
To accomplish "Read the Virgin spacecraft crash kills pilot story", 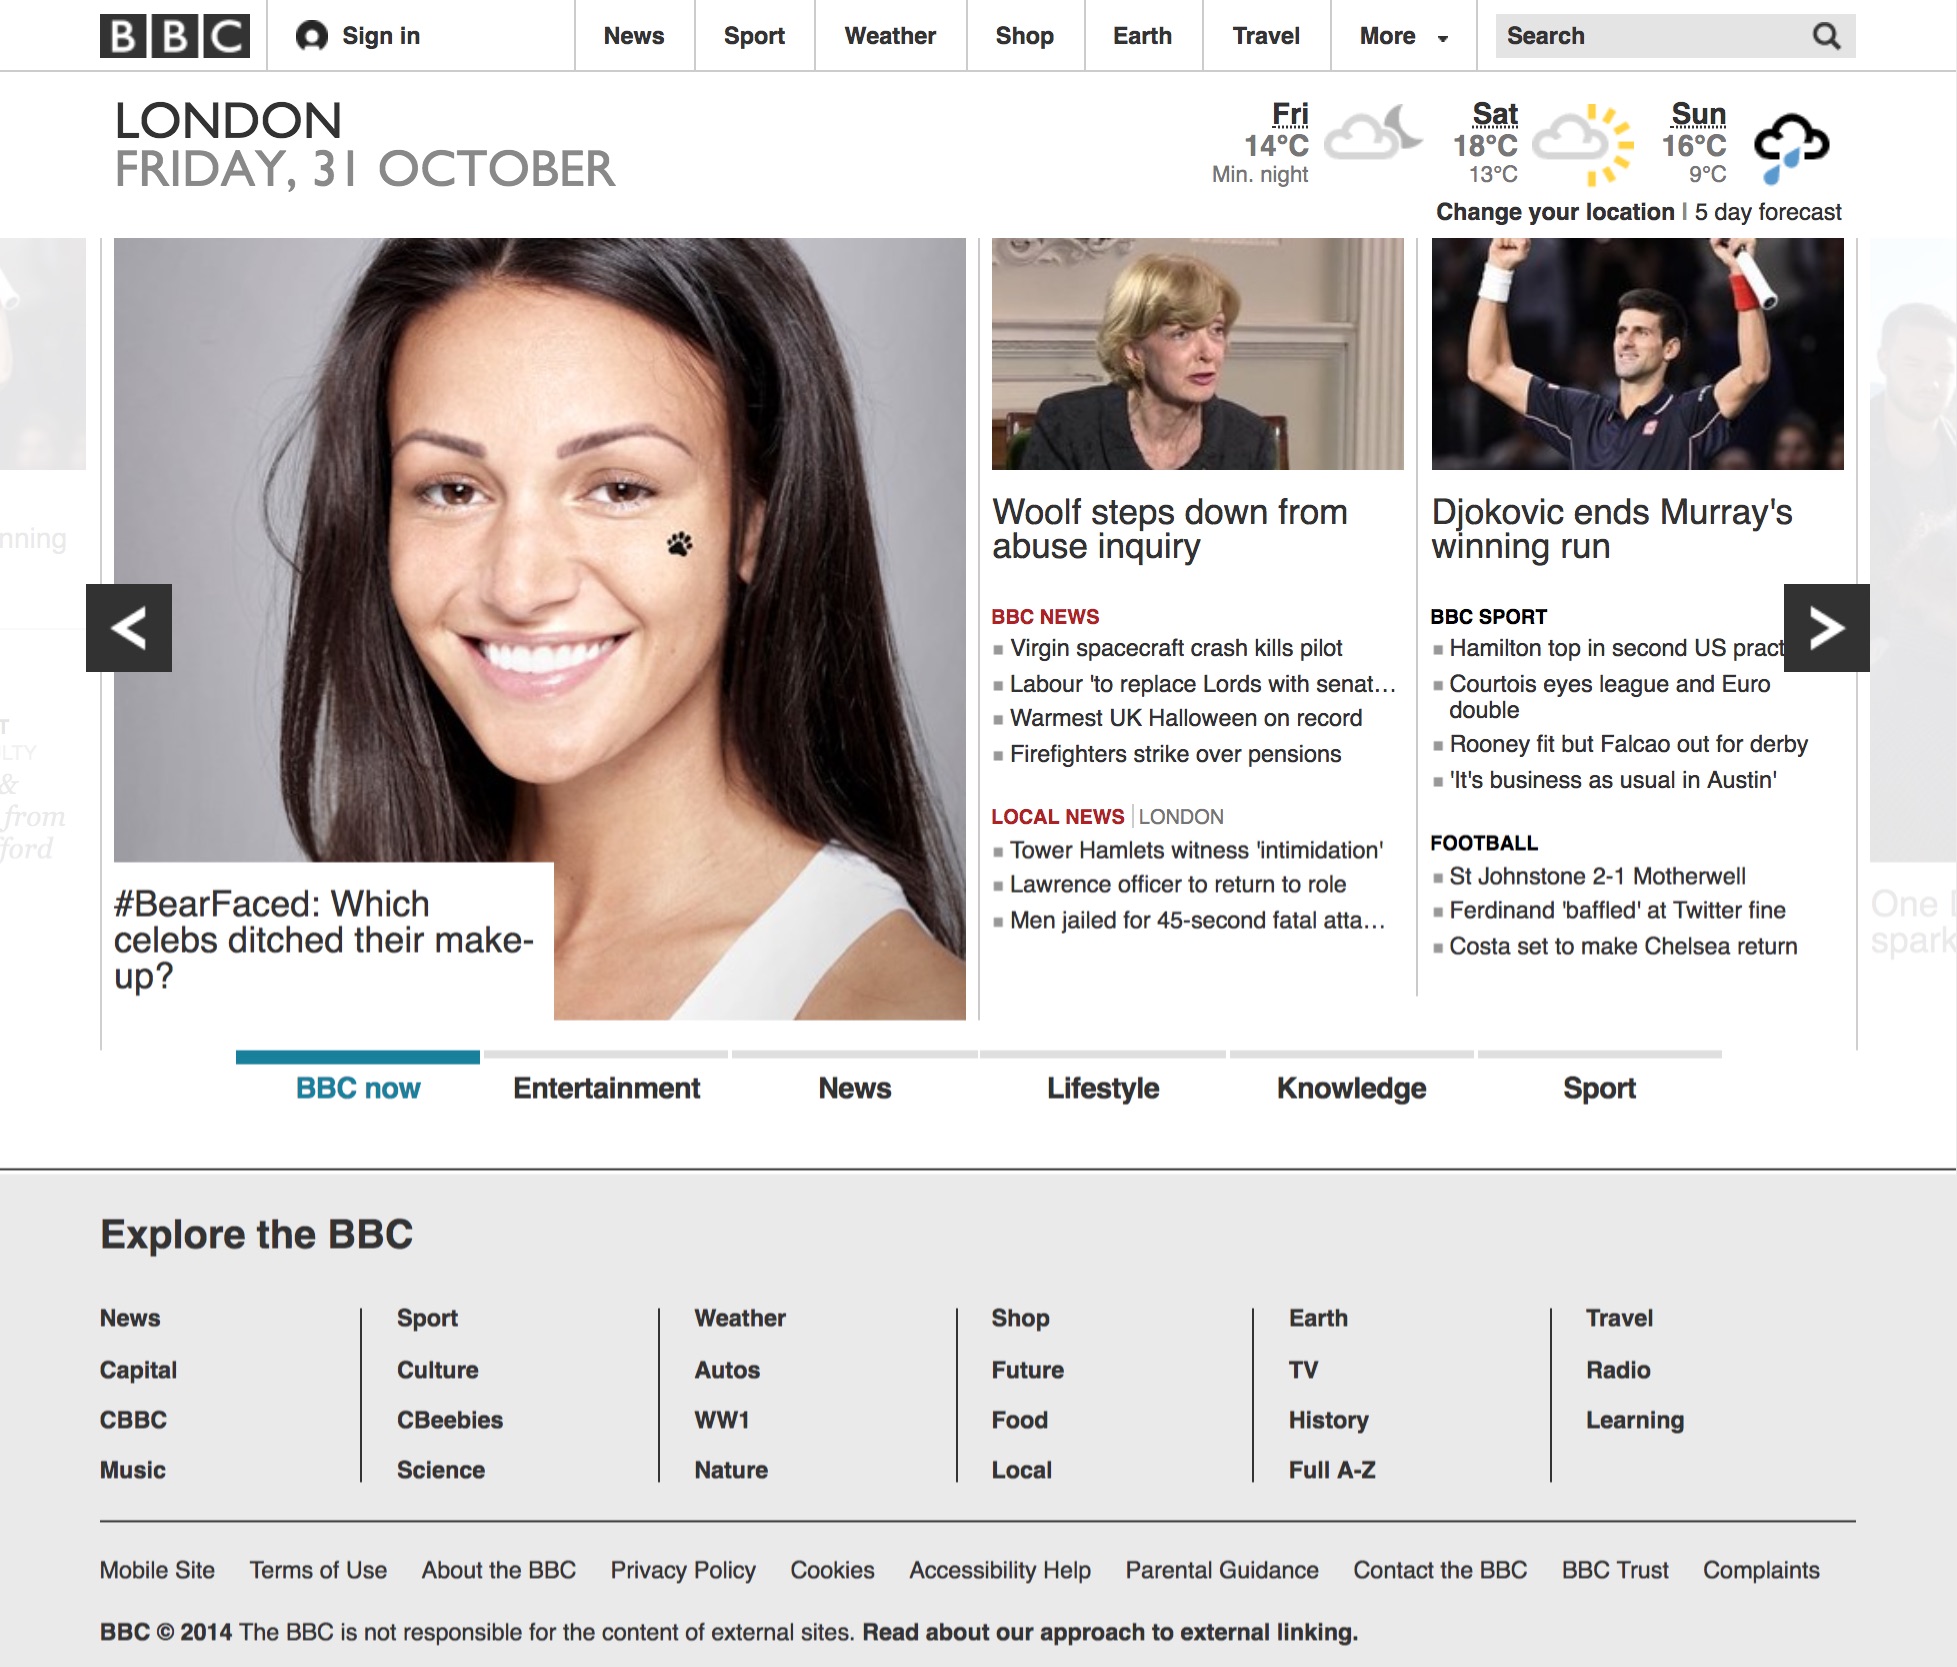I will (1175, 648).
